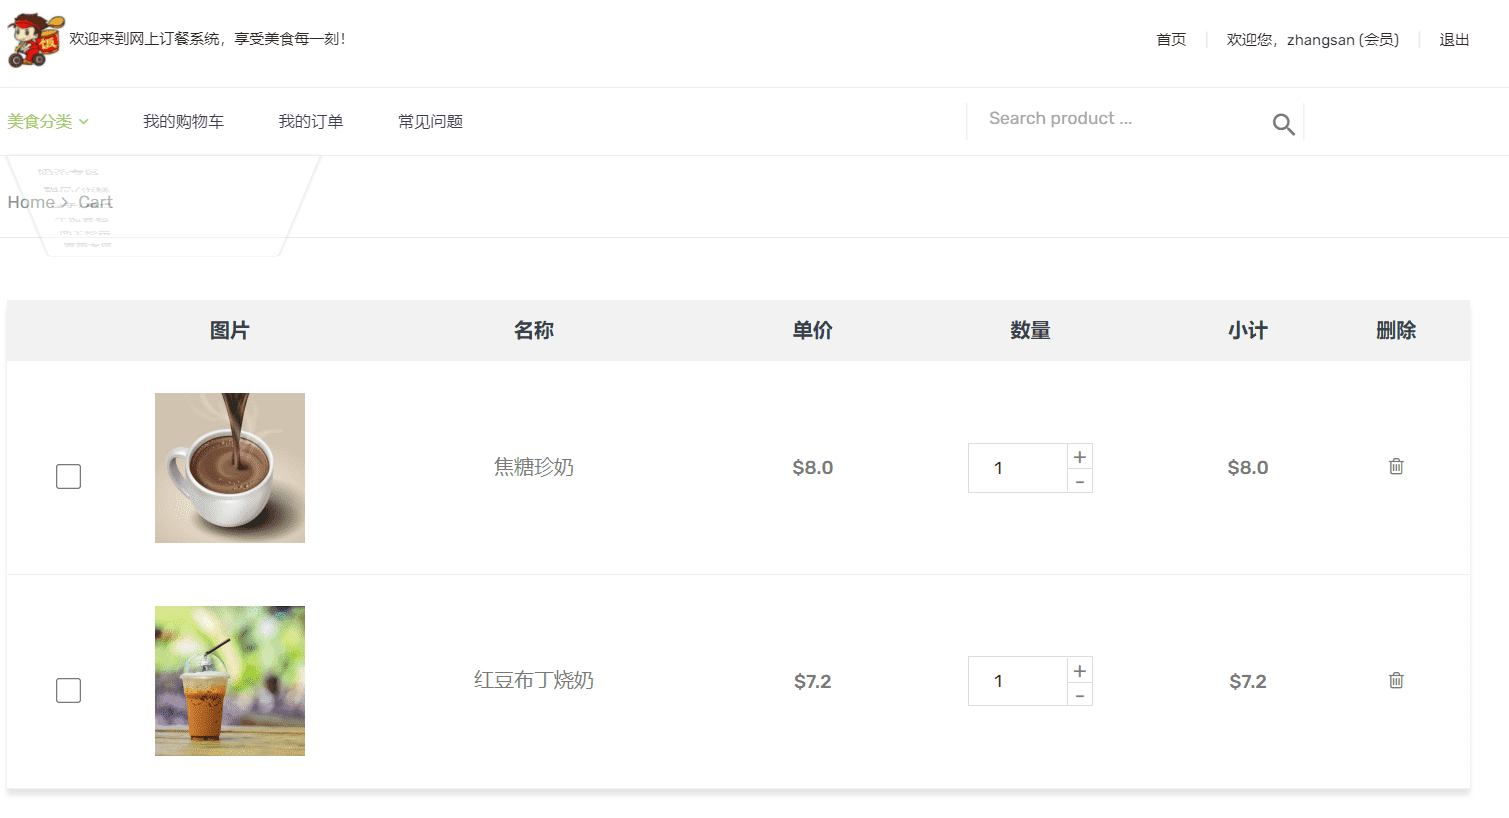Click the Home breadcrumb link
The image size is (1509, 818).
coord(31,202)
